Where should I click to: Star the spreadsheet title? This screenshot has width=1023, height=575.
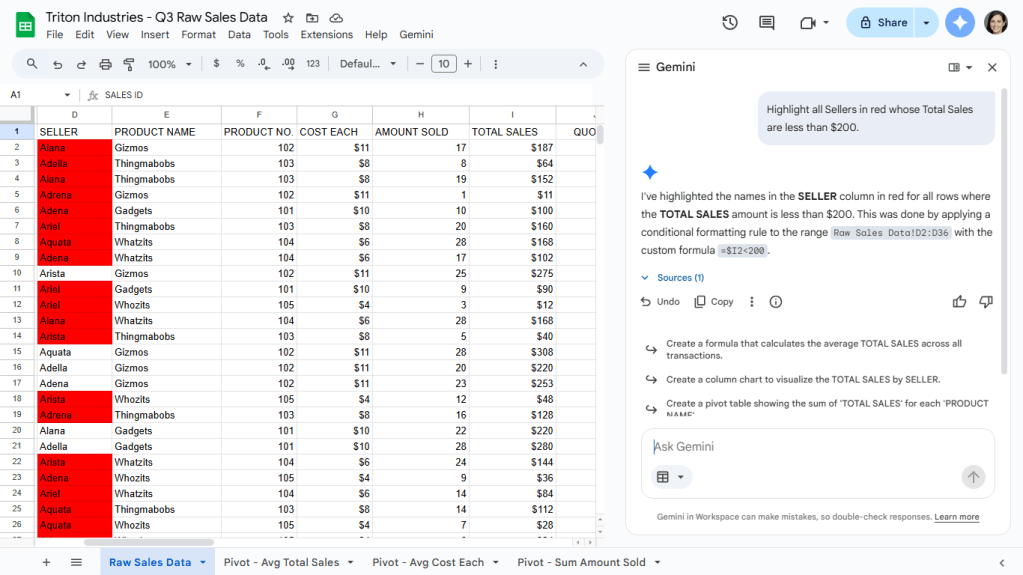click(288, 18)
